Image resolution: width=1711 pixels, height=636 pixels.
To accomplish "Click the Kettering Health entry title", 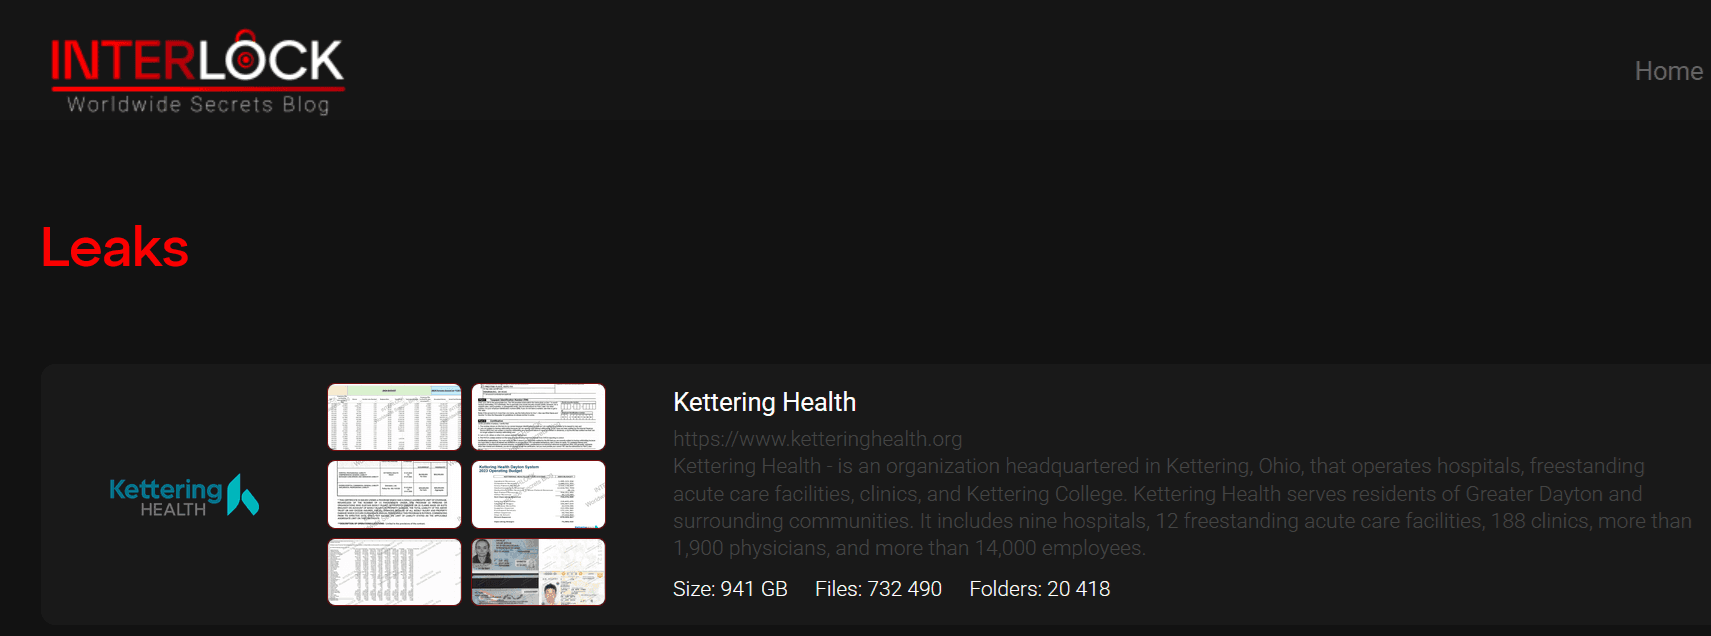I will tap(764, 402).
